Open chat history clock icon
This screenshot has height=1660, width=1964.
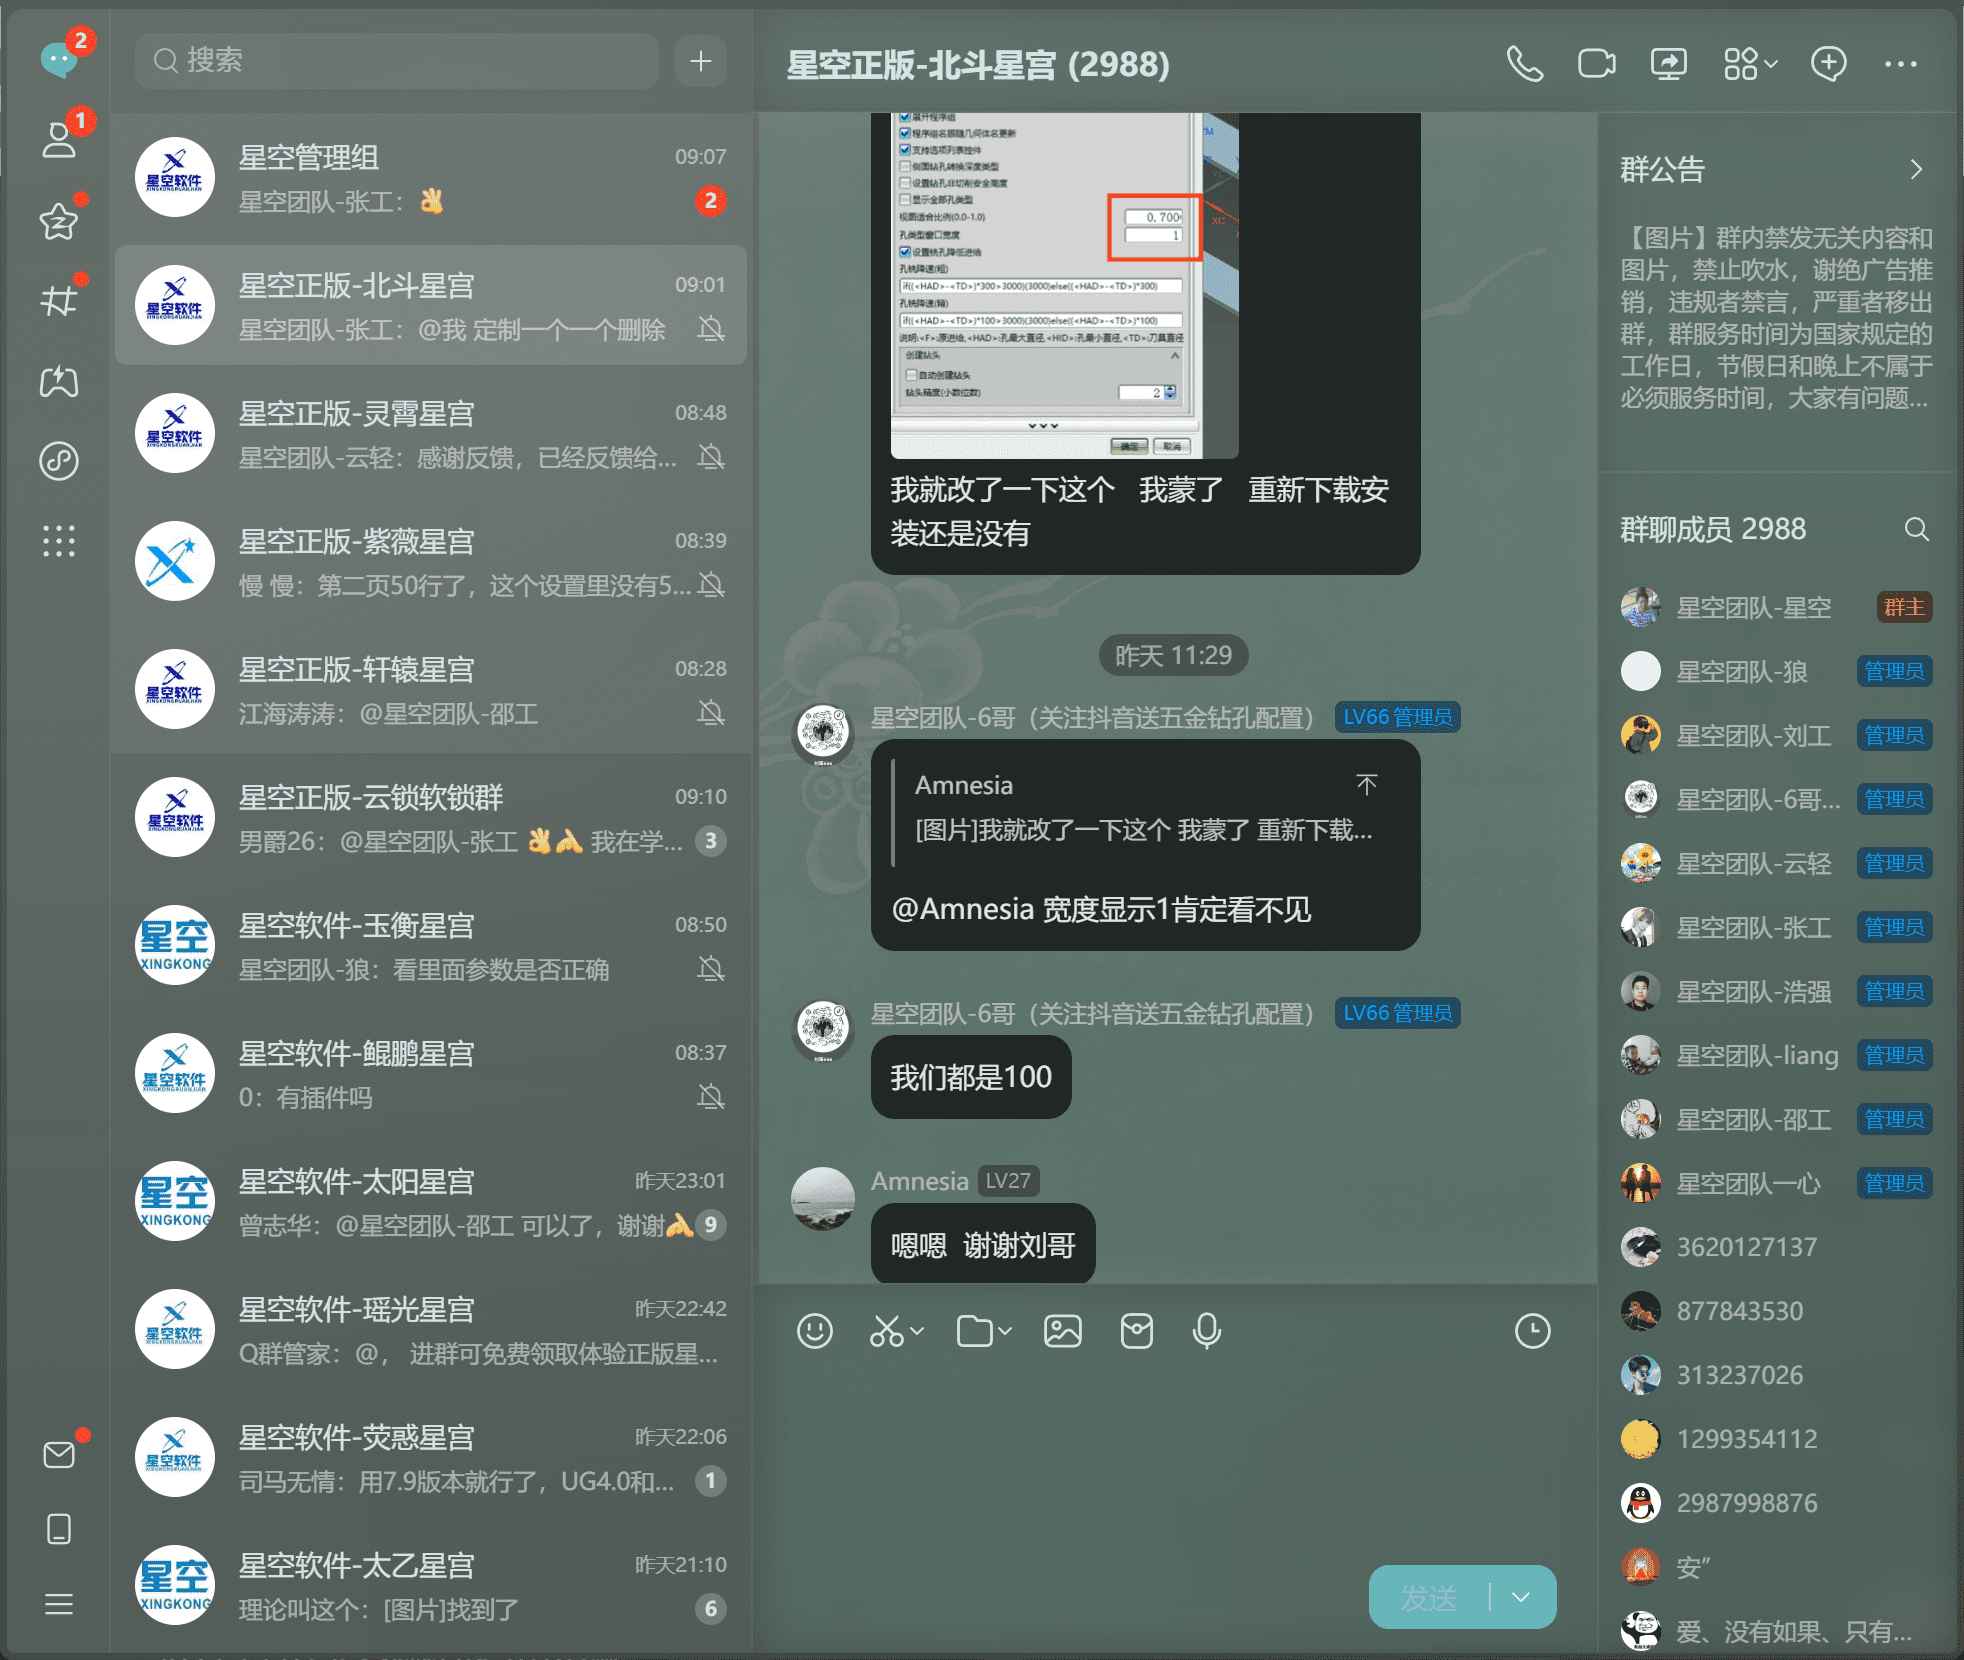point(1532,1331)
